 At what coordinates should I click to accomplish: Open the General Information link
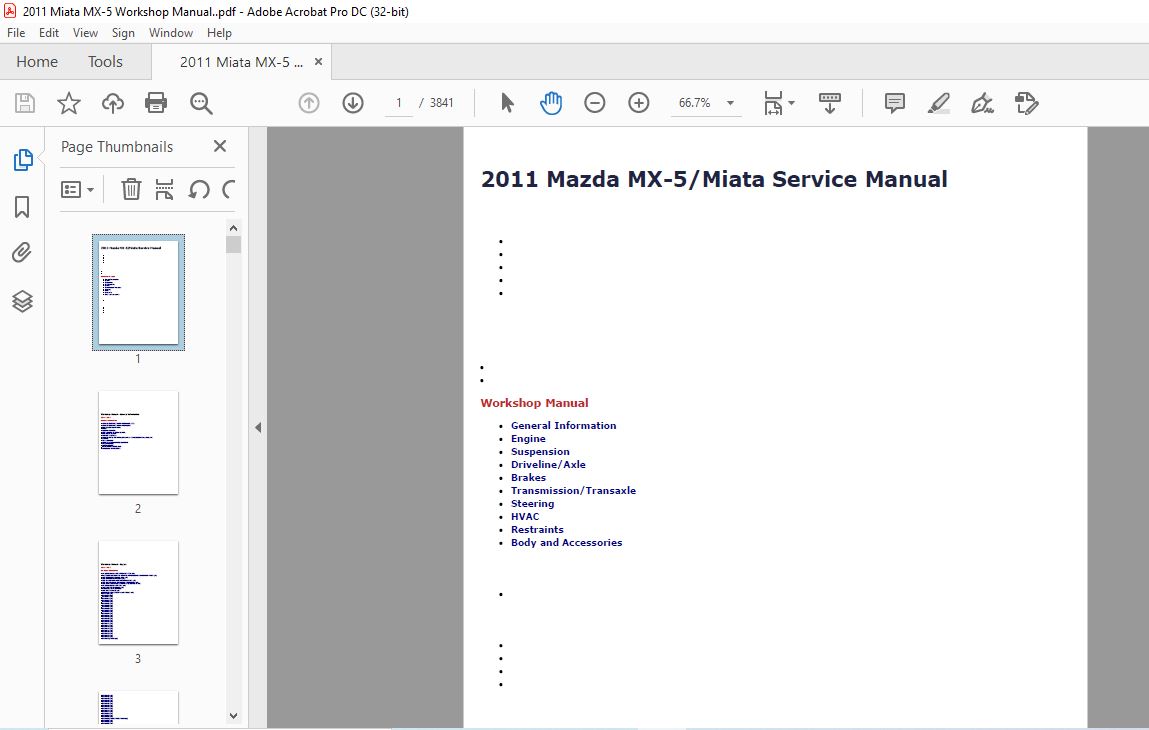pyautogui.click(x=564, y=425)
